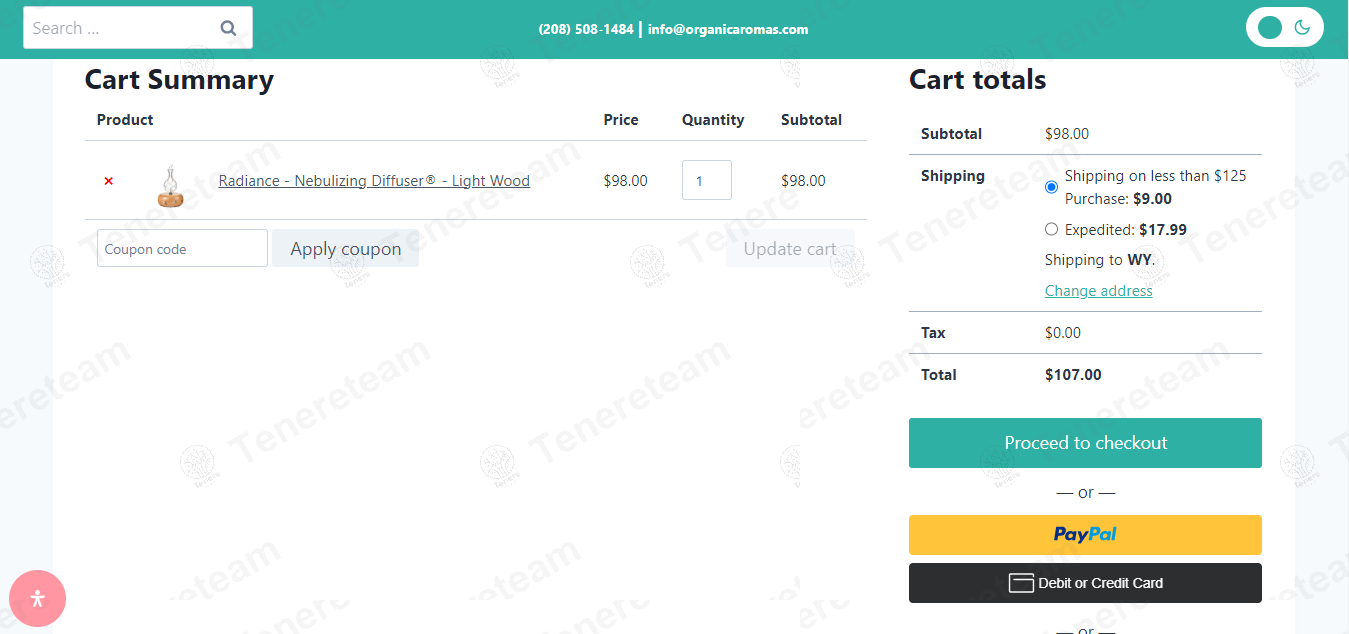
Task: Select the quantity field for Radiance diffuser
Action: coord(707,180)
